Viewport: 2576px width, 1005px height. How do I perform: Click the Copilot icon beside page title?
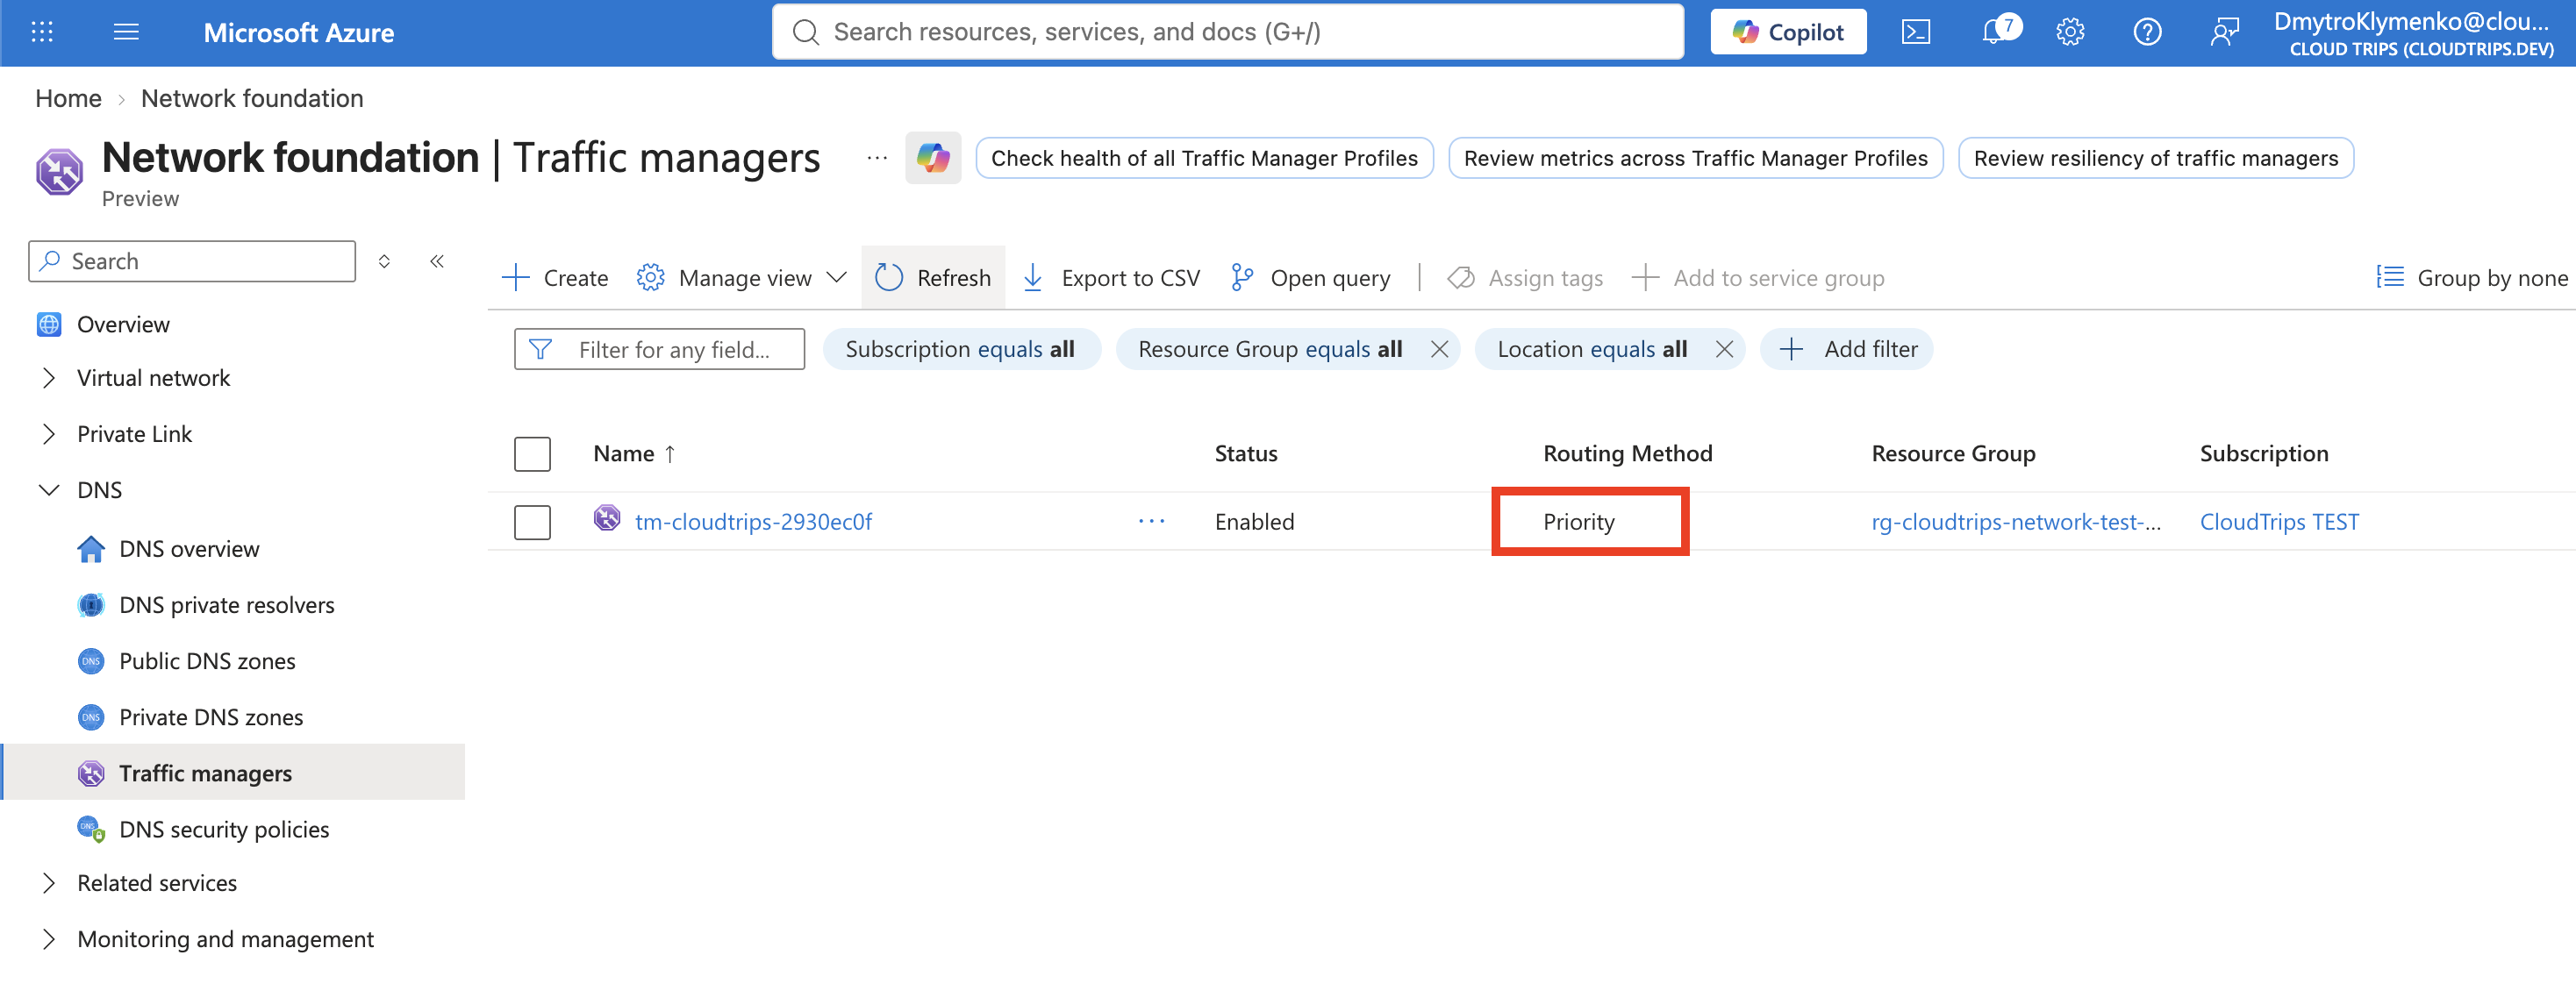click(x=932, y=158)
